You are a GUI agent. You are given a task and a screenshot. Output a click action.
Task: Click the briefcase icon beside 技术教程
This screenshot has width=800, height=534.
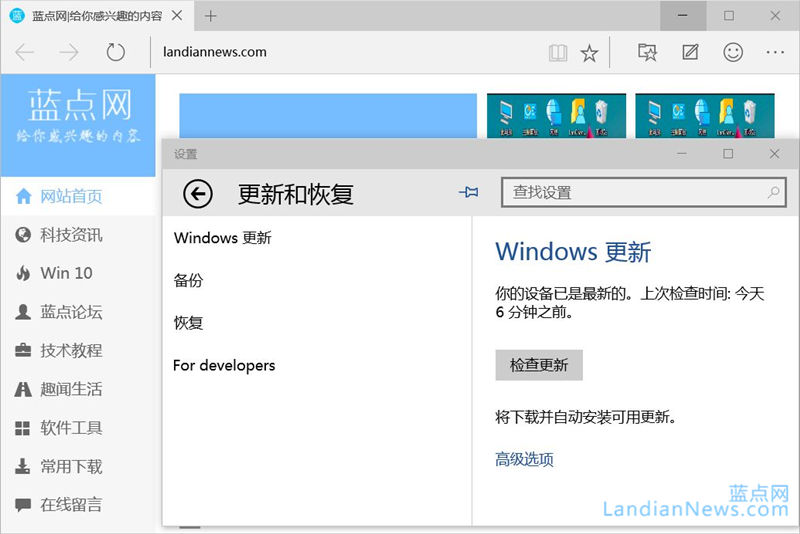pos(23,350)
